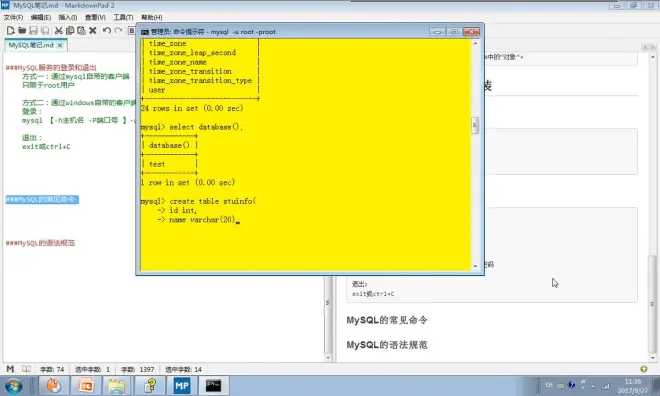Click the 选中字数: 14 status entry

(183, 369)
